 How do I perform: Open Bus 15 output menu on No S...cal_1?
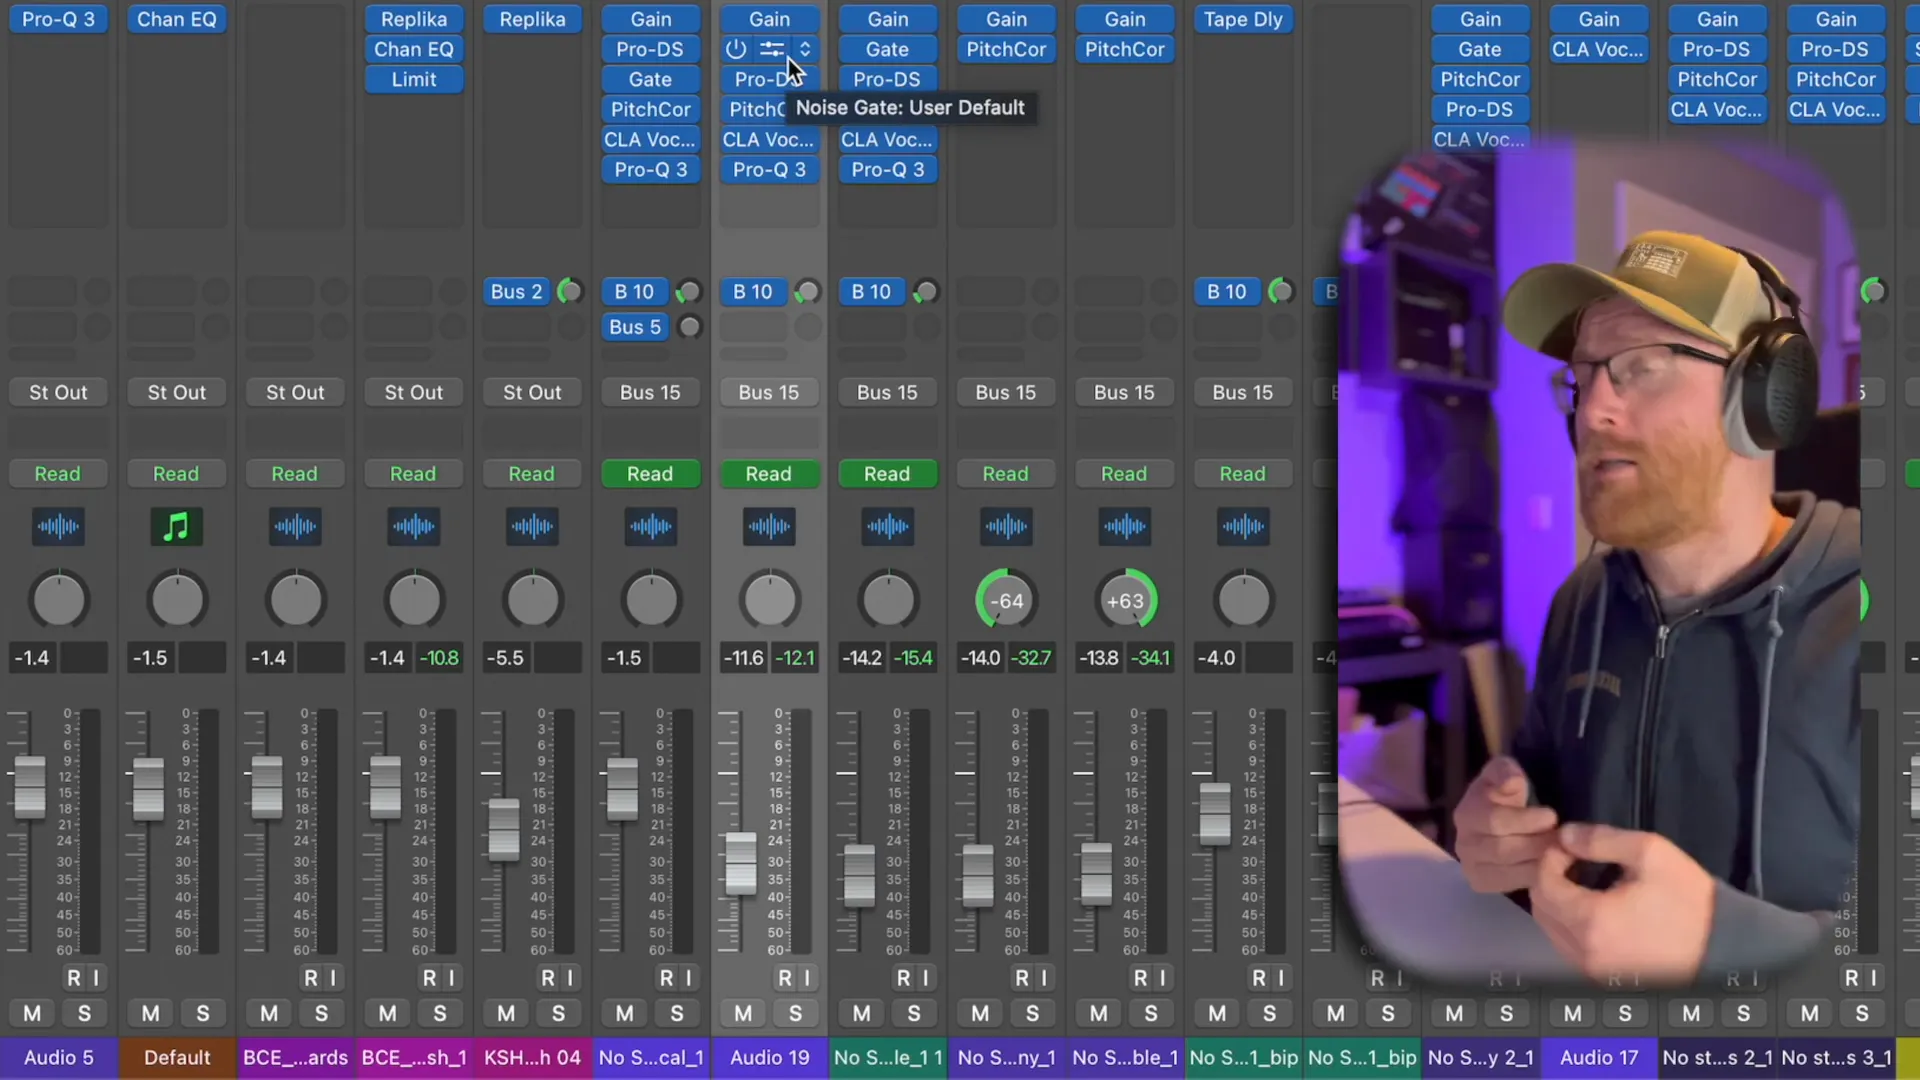[650, 392]
